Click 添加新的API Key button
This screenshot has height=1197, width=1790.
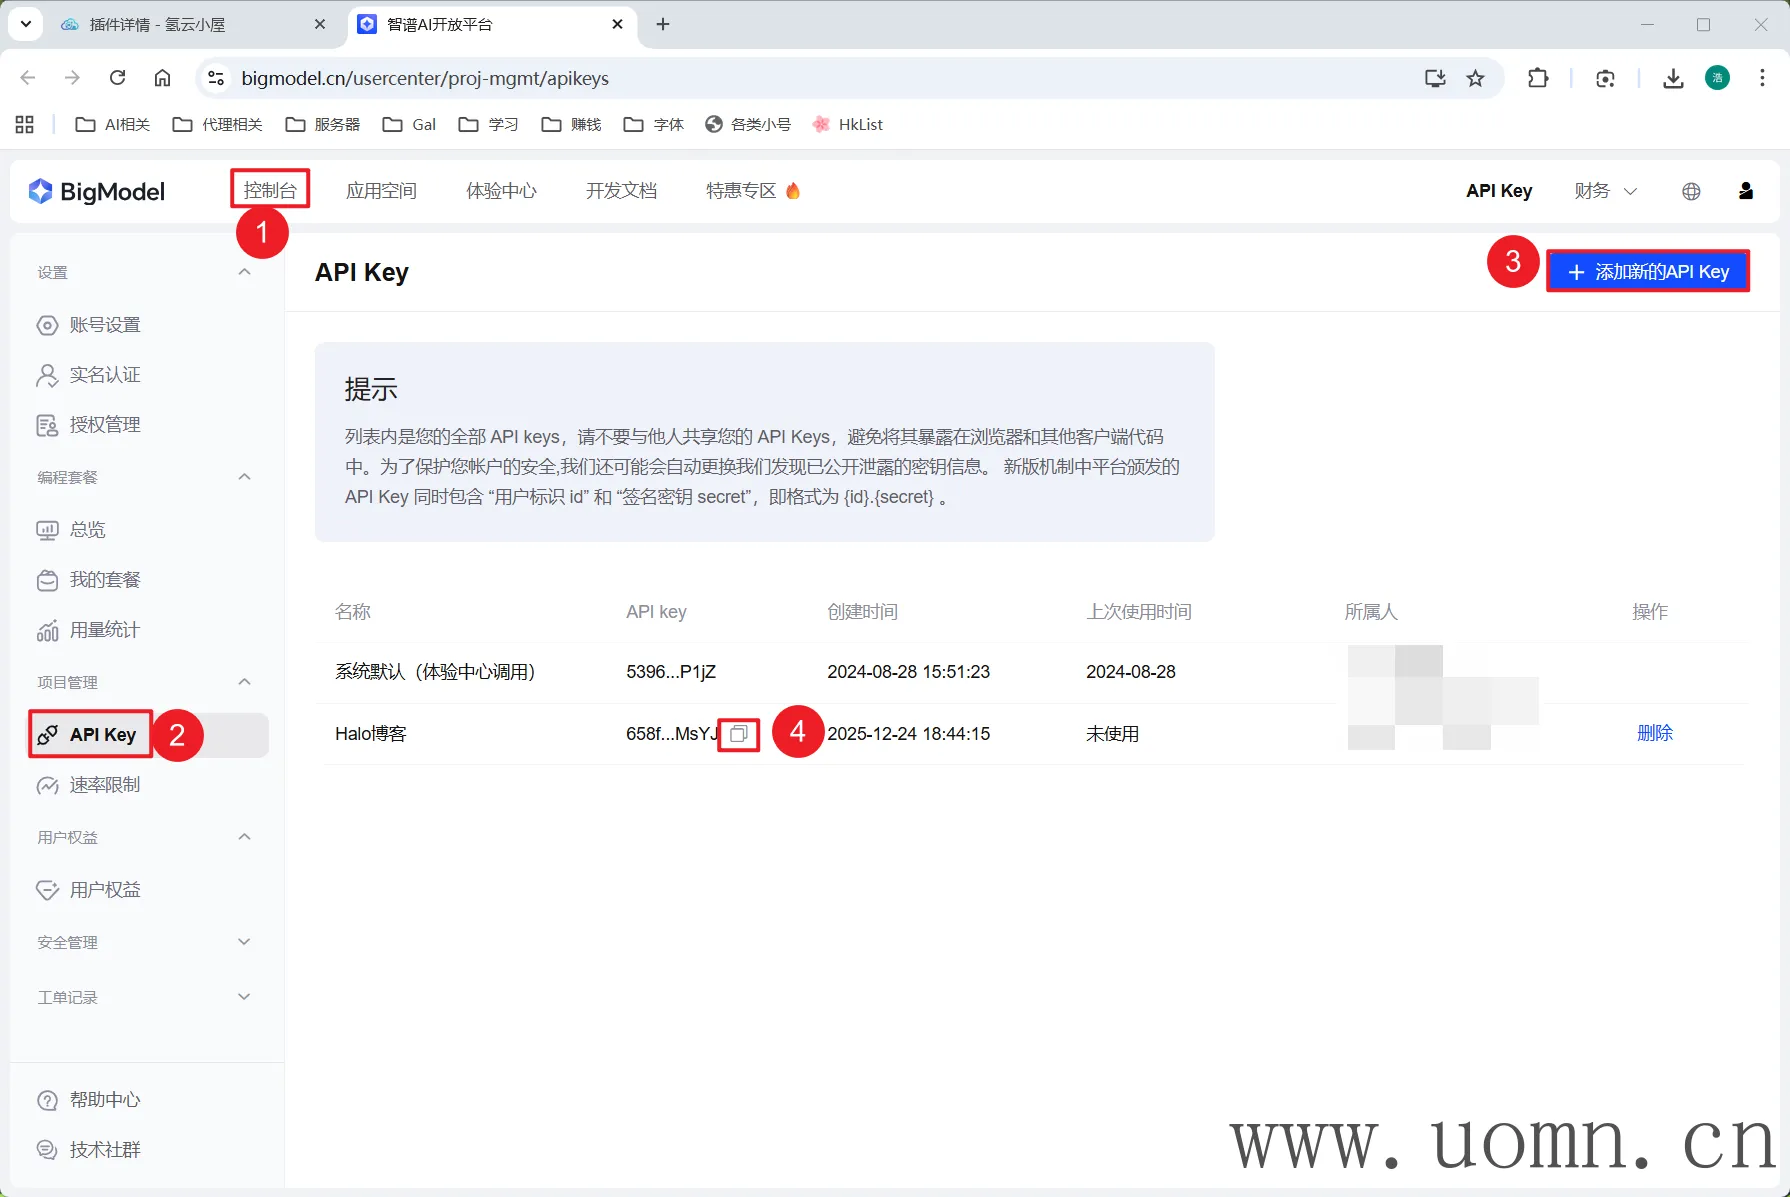(1647, 272)
